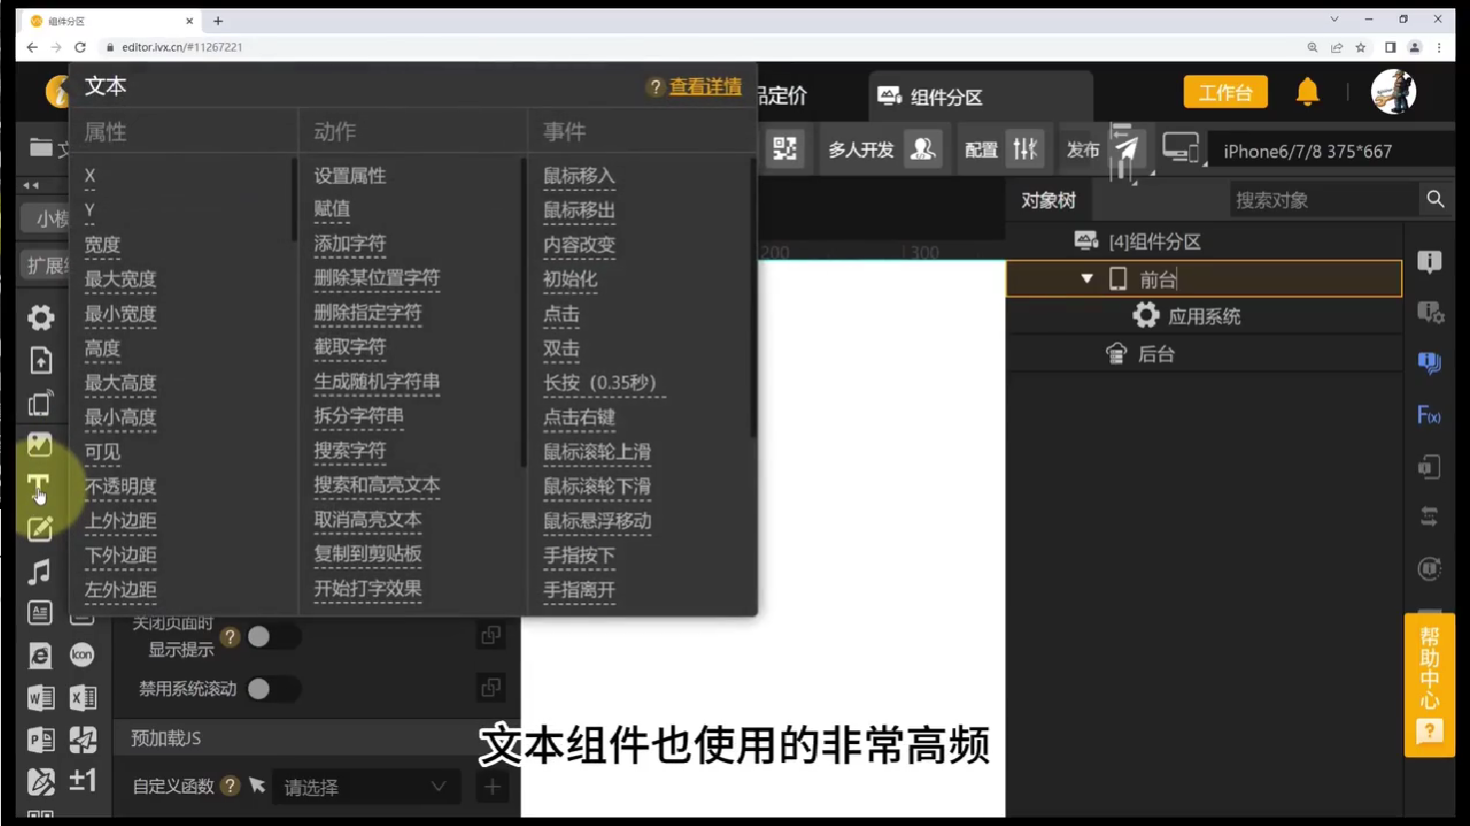This screenshot has width=1470, height=826.
Task: Click the device preview monitor icon
Action: pos(1181,149)
